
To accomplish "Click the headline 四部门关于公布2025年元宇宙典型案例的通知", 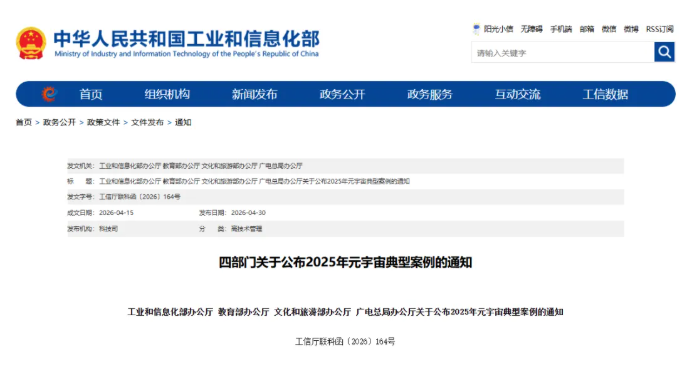I will [x=345, y=262].
